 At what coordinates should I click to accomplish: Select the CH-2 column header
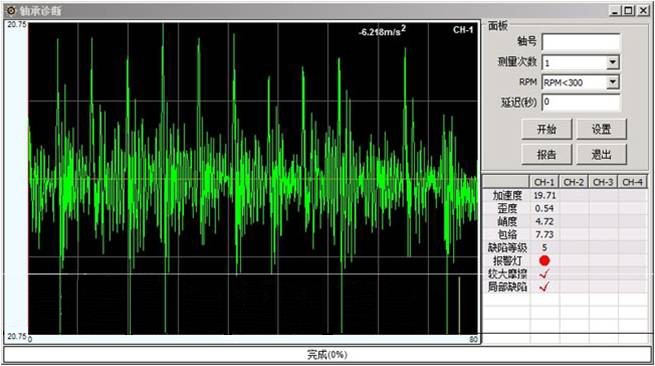pos(574,182)
